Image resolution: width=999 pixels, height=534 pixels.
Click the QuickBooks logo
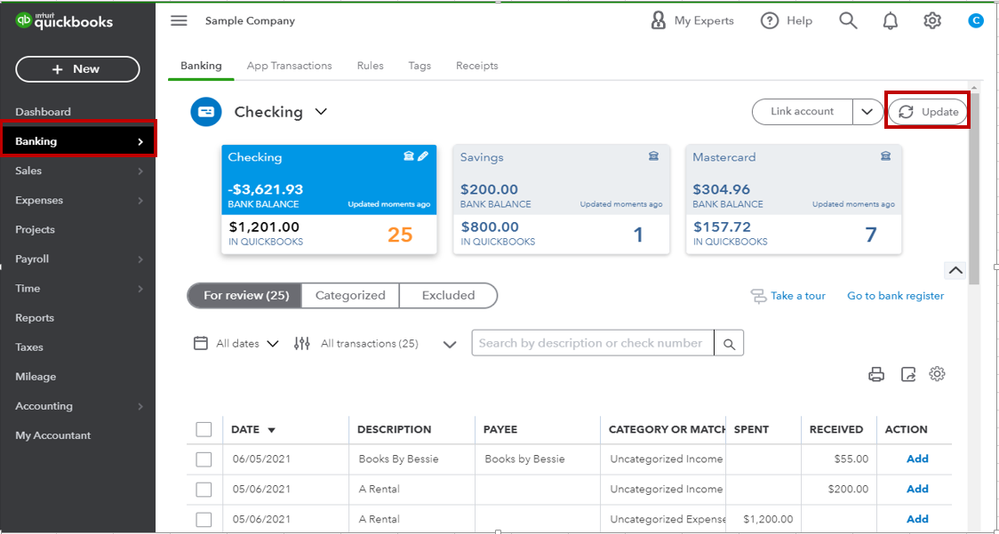[64, 21]
